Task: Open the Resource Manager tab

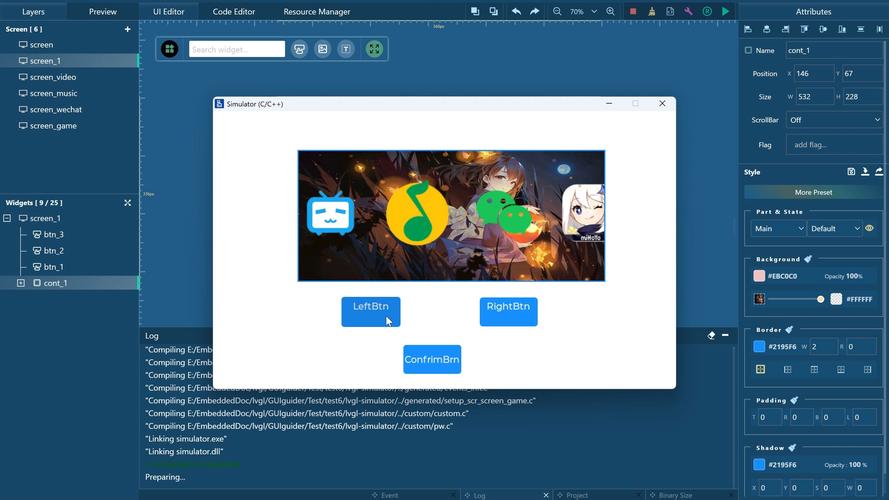Action: click(x=316, y=12)
